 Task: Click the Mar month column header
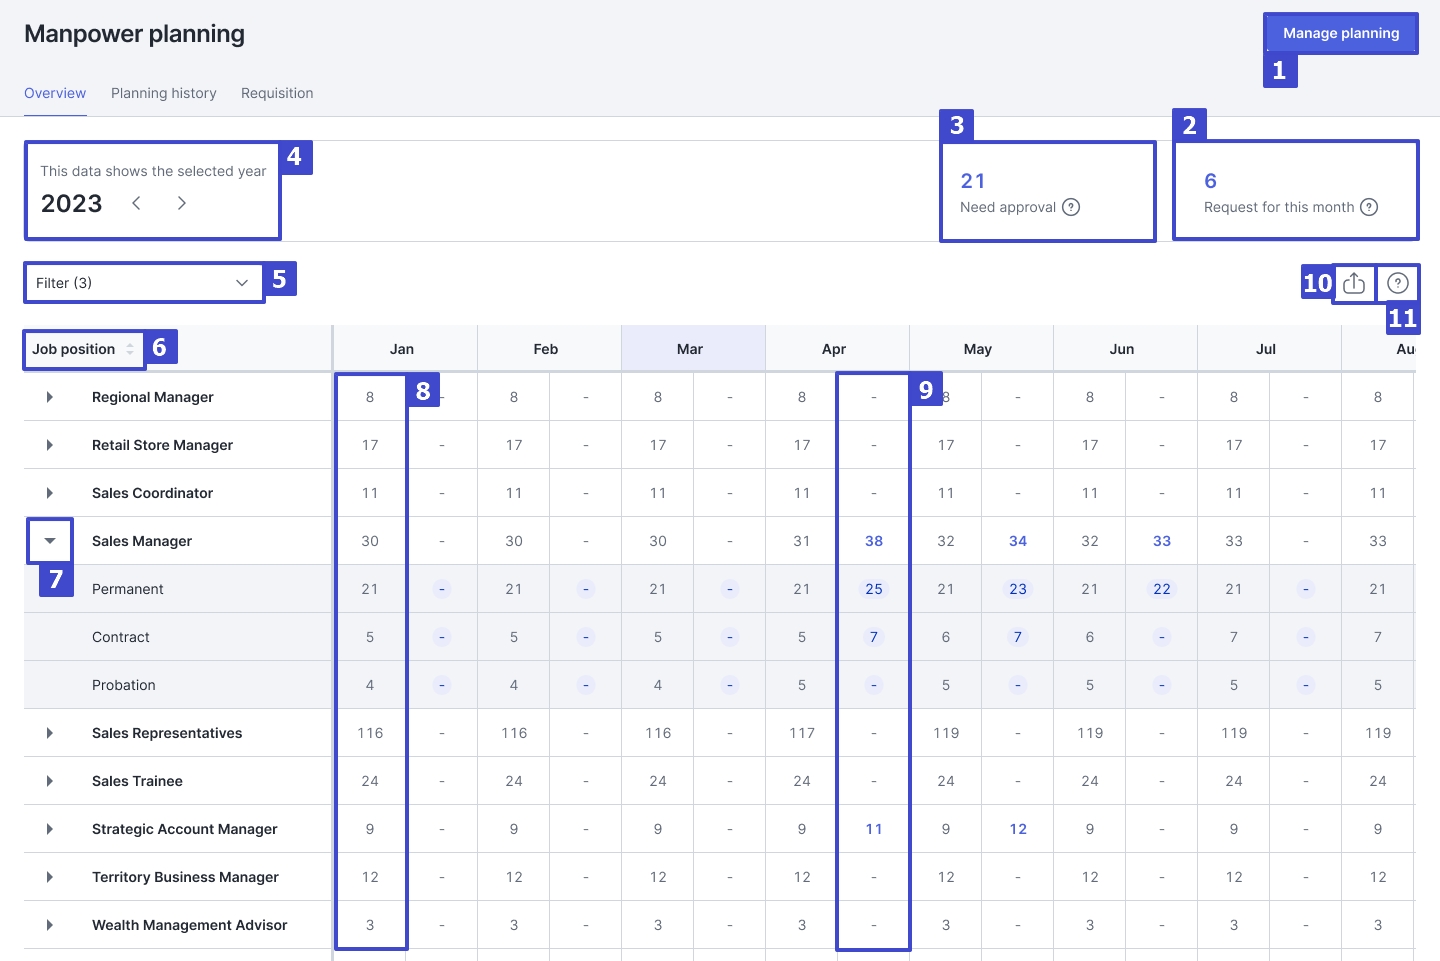[x=690, y=349]
